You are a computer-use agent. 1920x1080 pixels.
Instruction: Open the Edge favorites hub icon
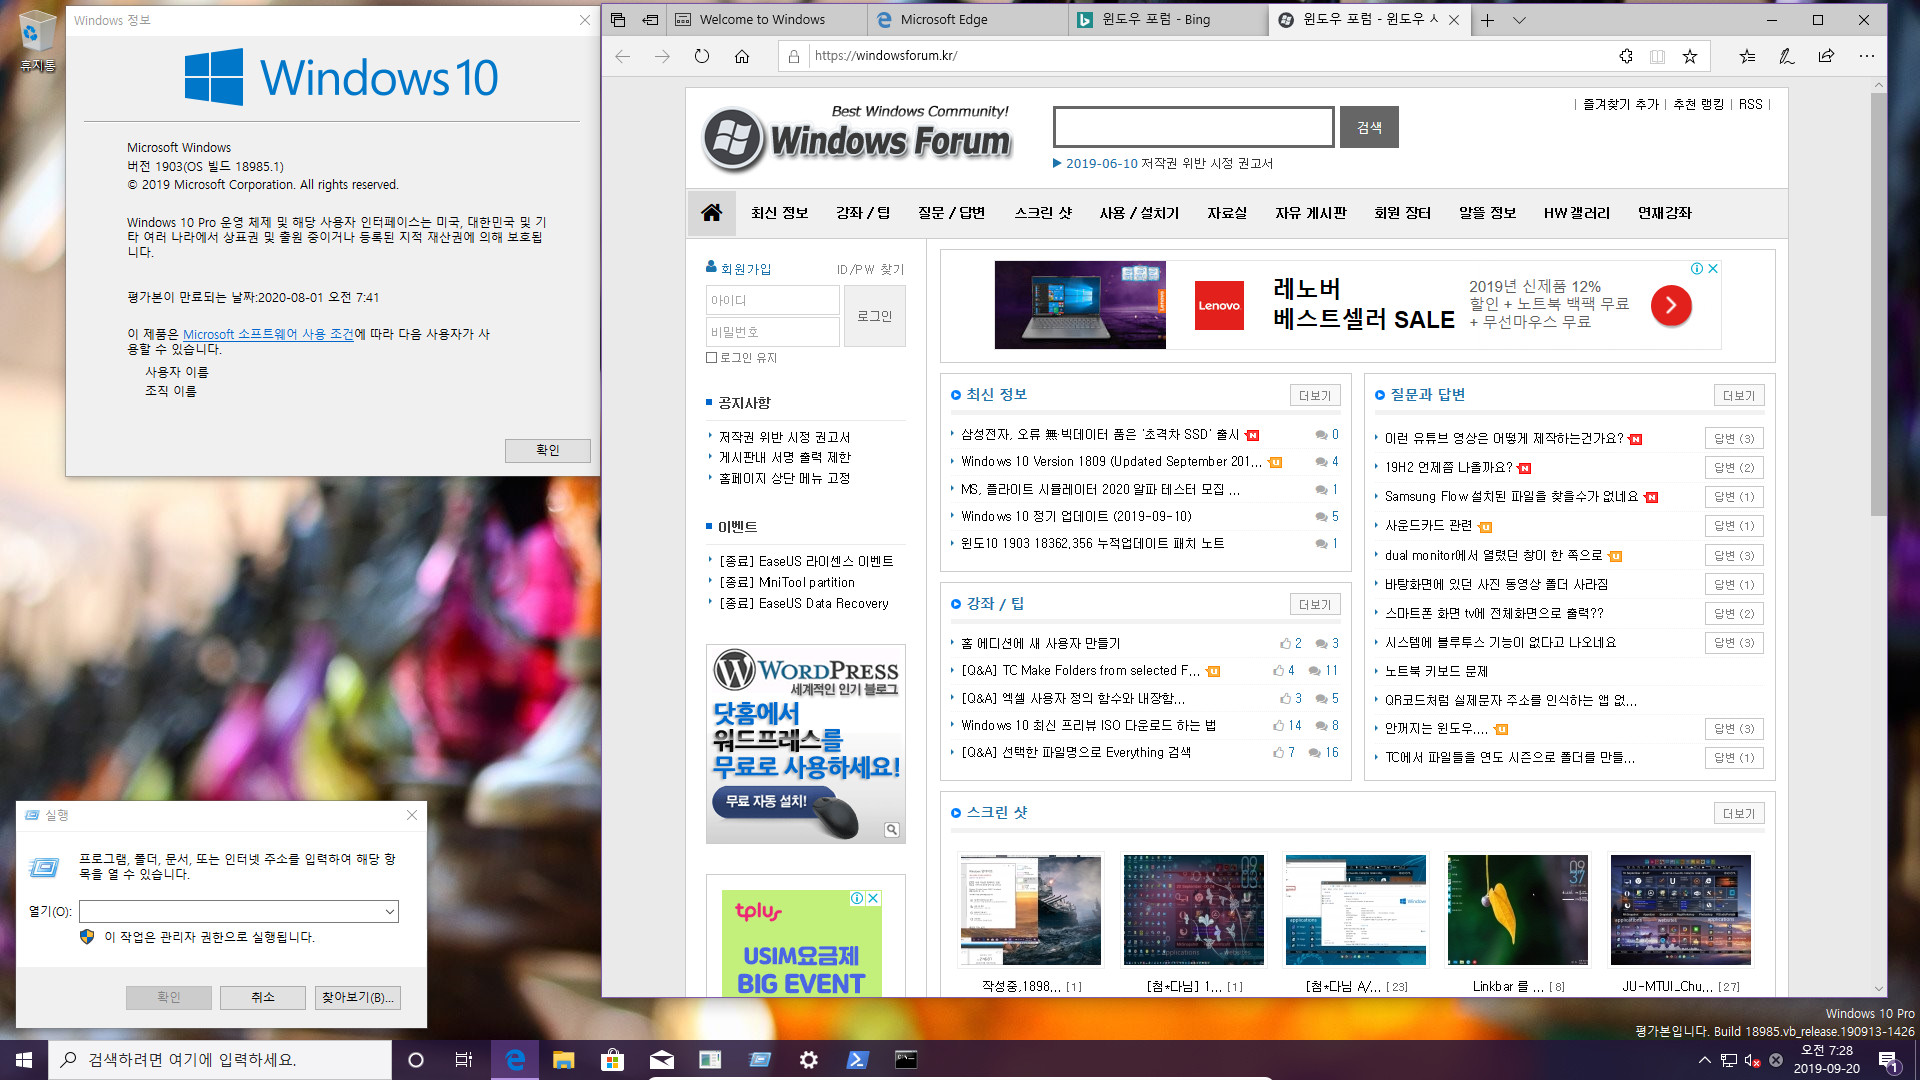point(1747,56)
